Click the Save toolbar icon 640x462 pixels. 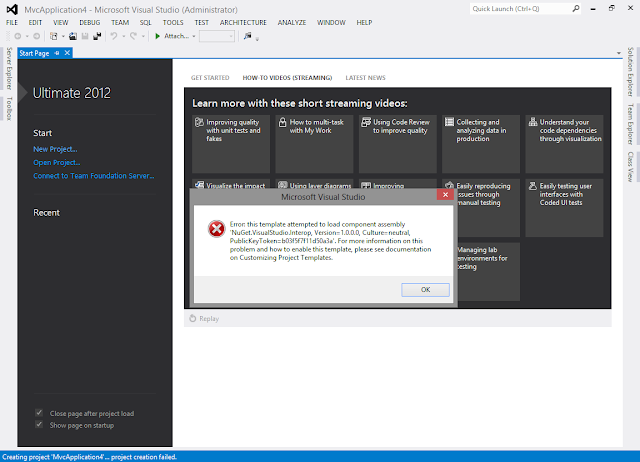85,36
